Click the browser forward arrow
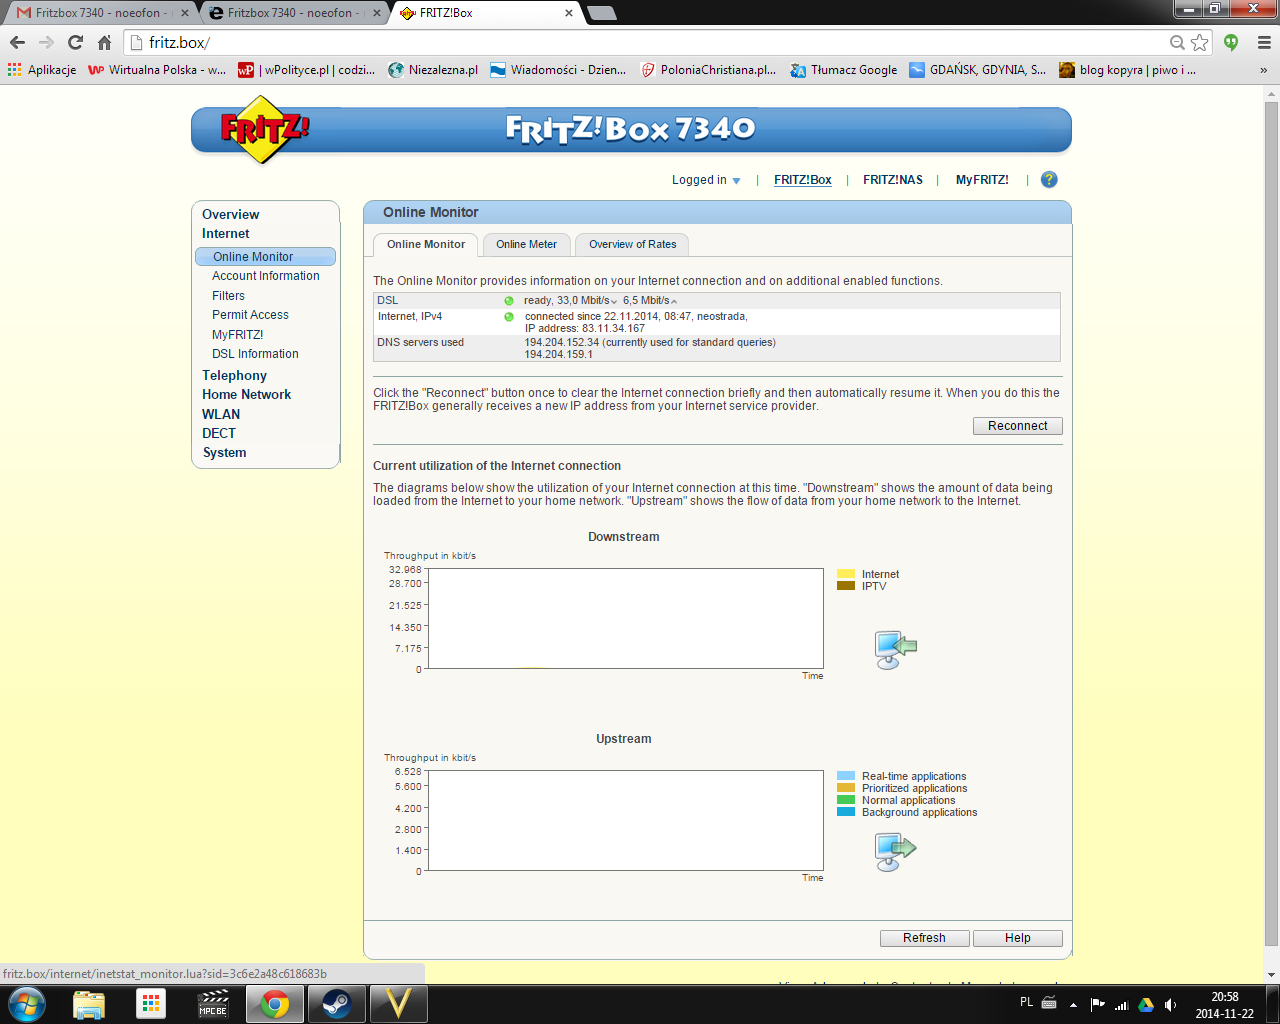1280x1024 pixels. pyautogui.click(x=46, y=42)
